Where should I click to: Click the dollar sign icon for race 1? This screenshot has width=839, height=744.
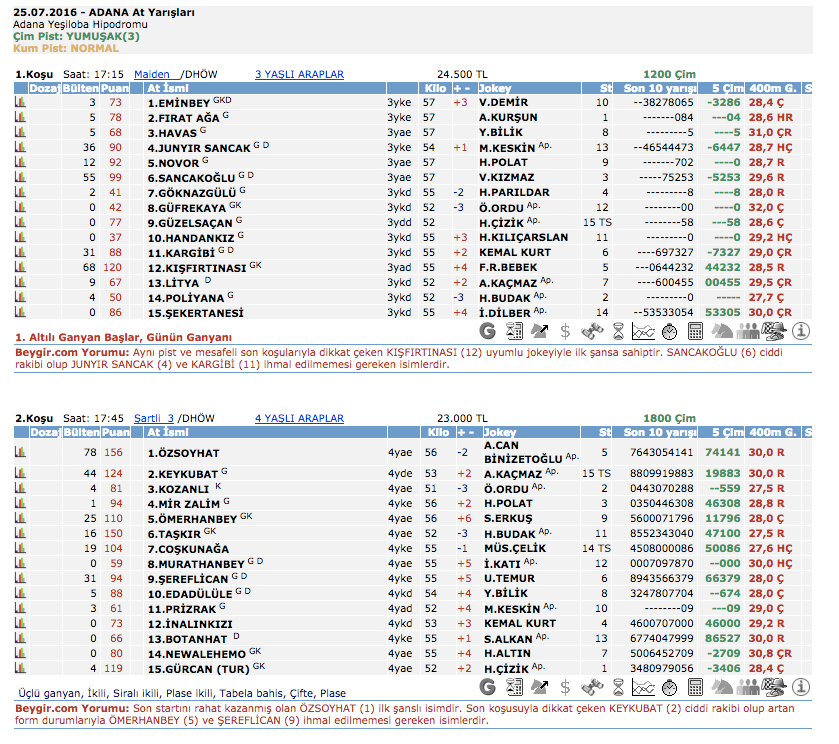point(565,330)
